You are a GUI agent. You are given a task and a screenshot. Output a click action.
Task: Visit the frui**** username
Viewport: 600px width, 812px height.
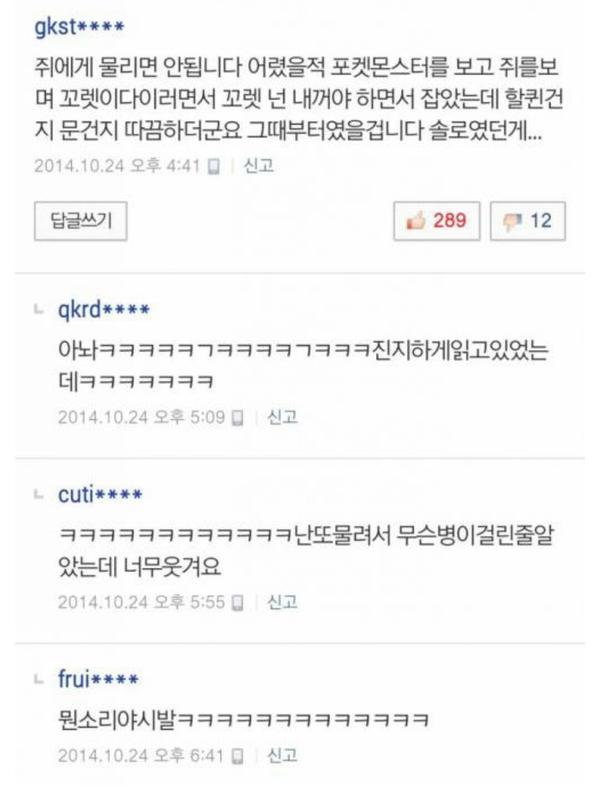pos(98,678)
